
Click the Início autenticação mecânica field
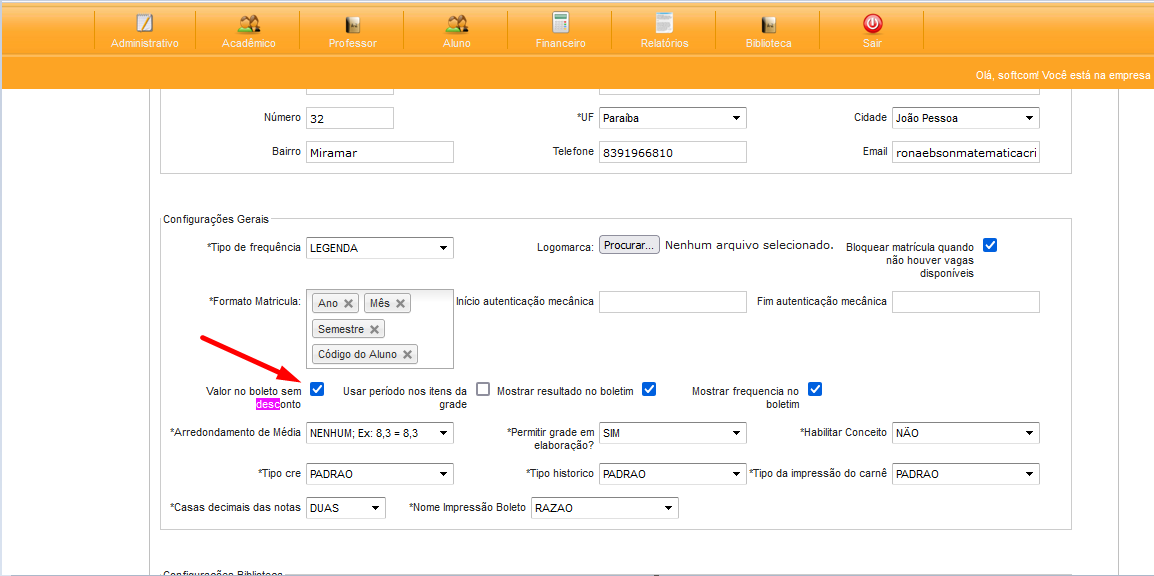(672, 302)
